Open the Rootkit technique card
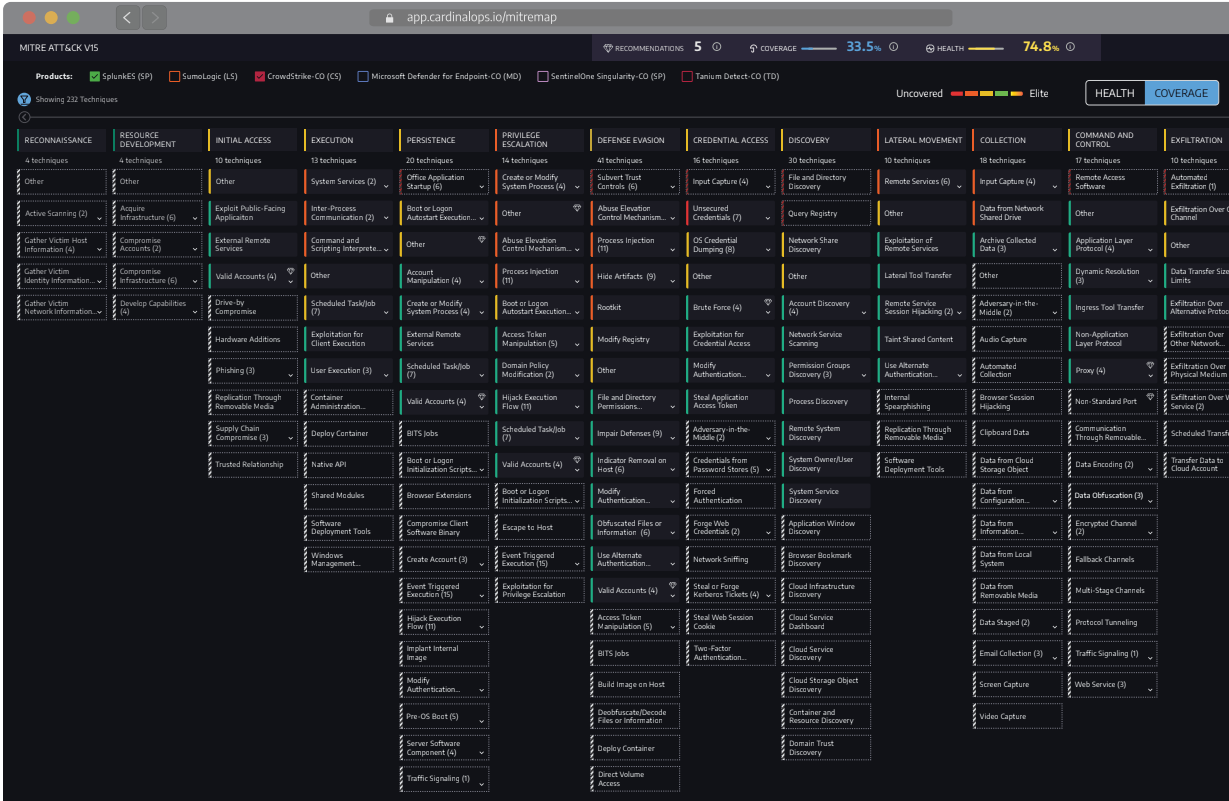The image size is (1229, 801). (x=635, y=307)
